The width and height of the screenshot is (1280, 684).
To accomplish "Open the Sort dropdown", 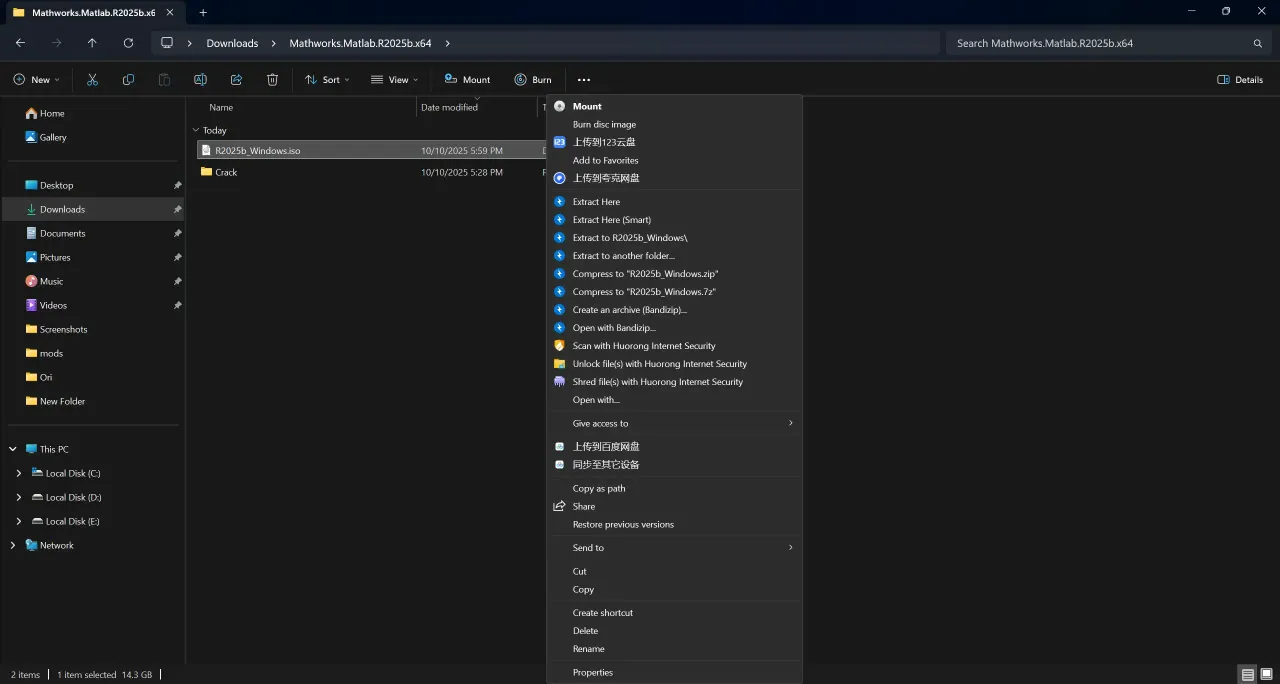I will pos(327,80).
